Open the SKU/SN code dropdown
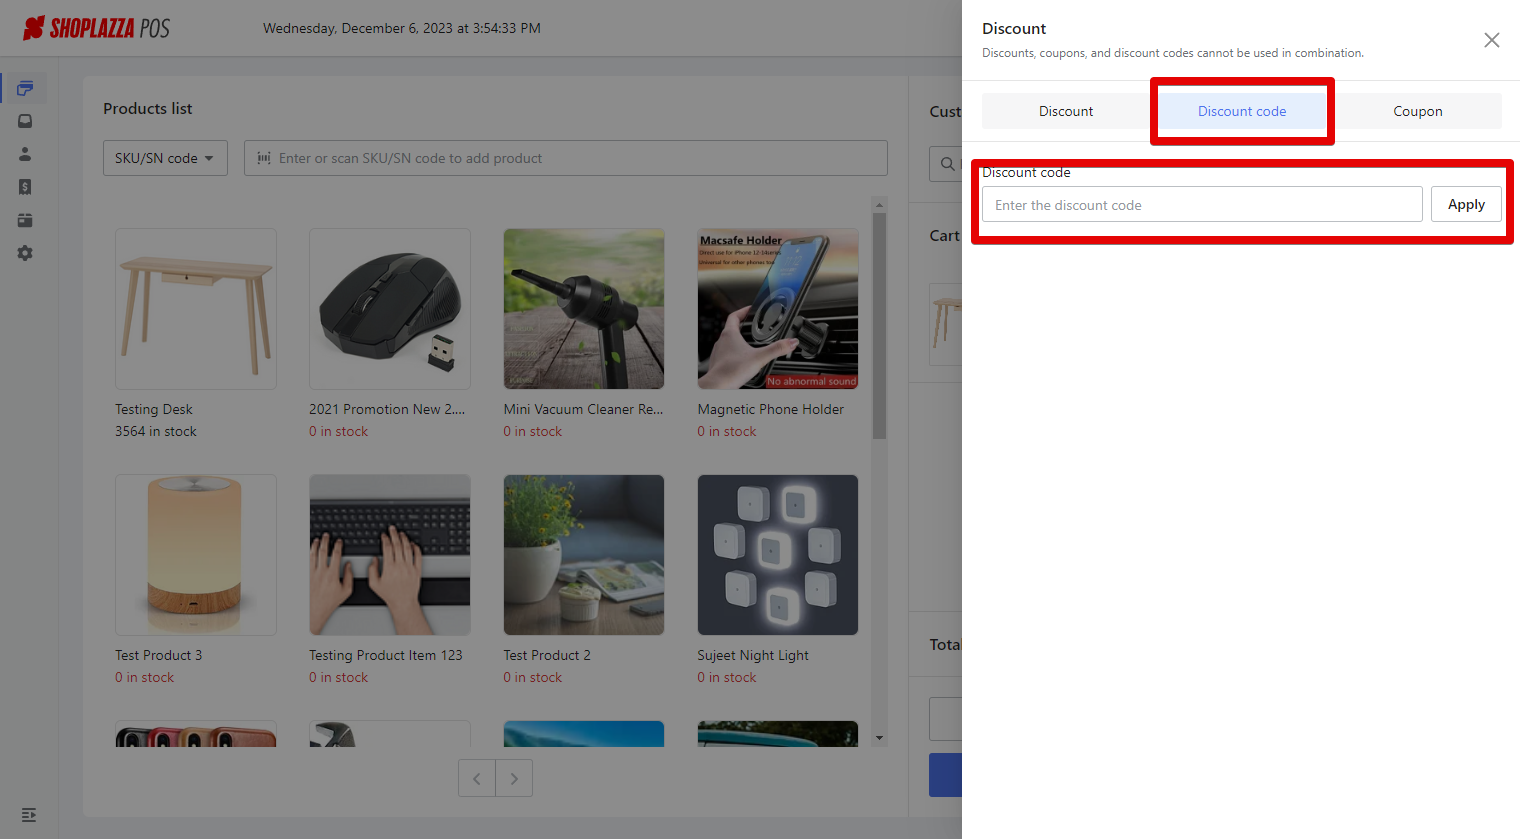The height and width of the screenshot is (839, 1520). [165, 158]
